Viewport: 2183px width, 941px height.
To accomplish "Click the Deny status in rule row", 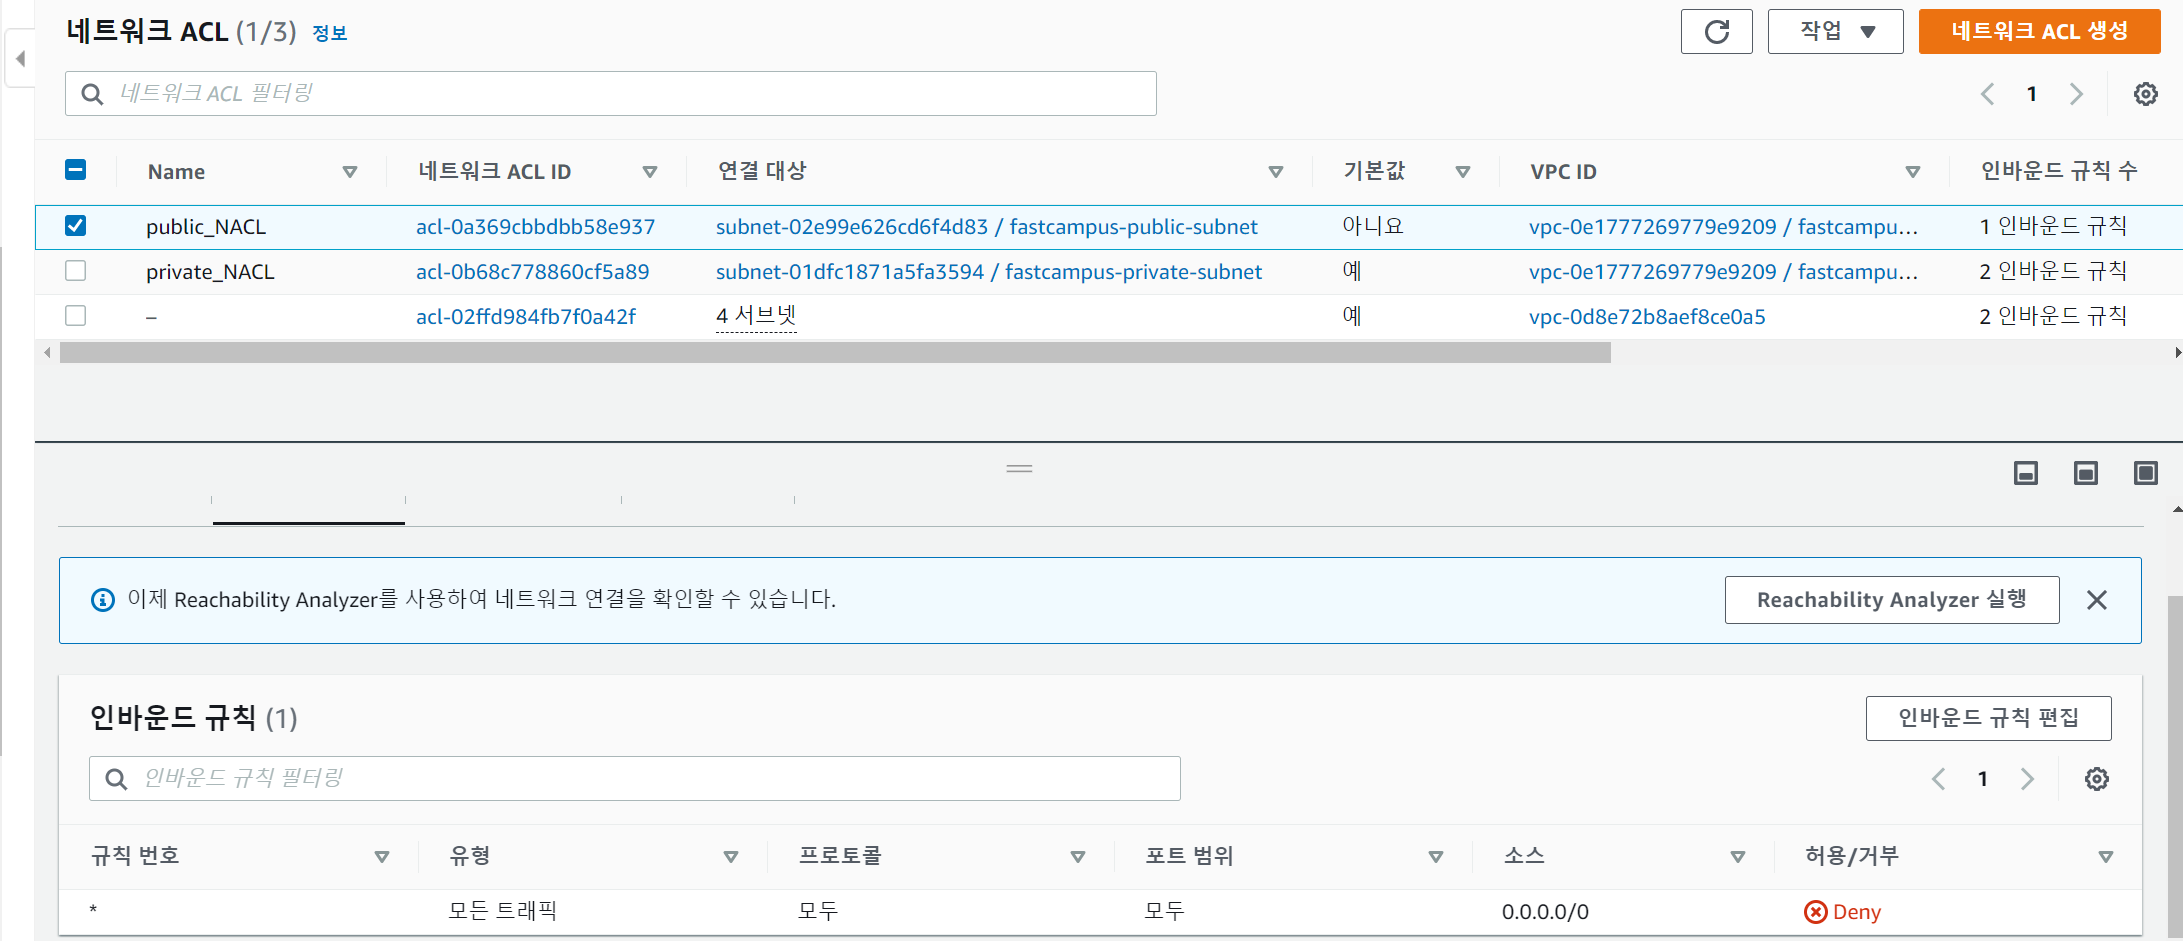I will (x=1842, y=912).
